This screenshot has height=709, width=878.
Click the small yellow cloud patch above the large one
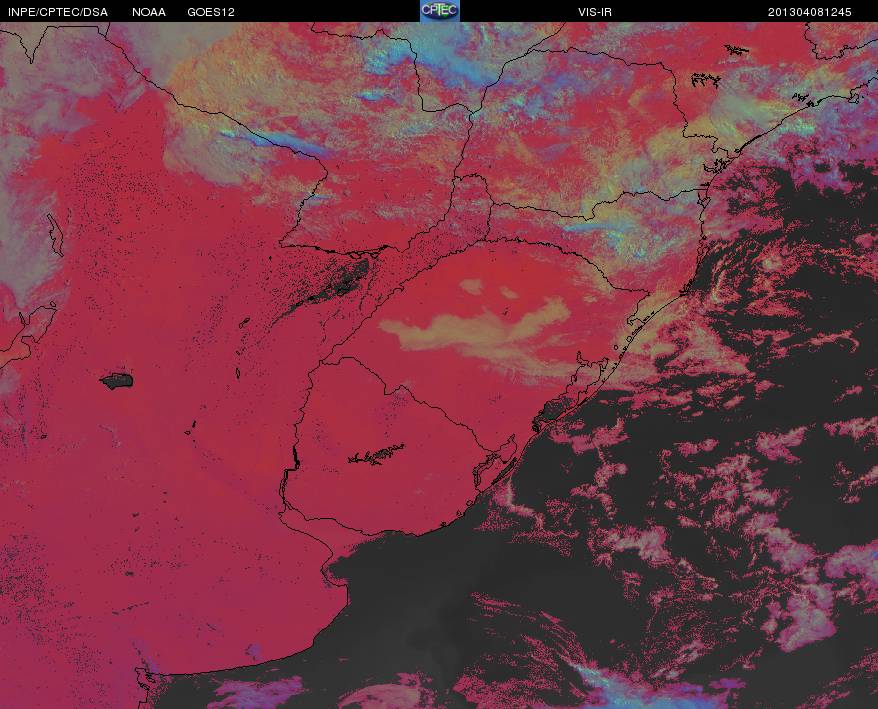(x=471, y=287)
